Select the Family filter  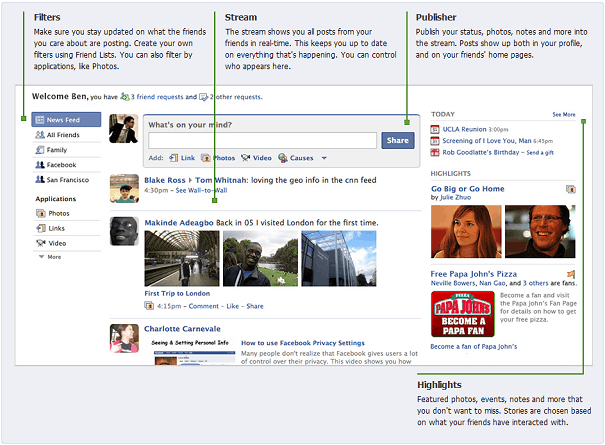(x=66, y=150)
